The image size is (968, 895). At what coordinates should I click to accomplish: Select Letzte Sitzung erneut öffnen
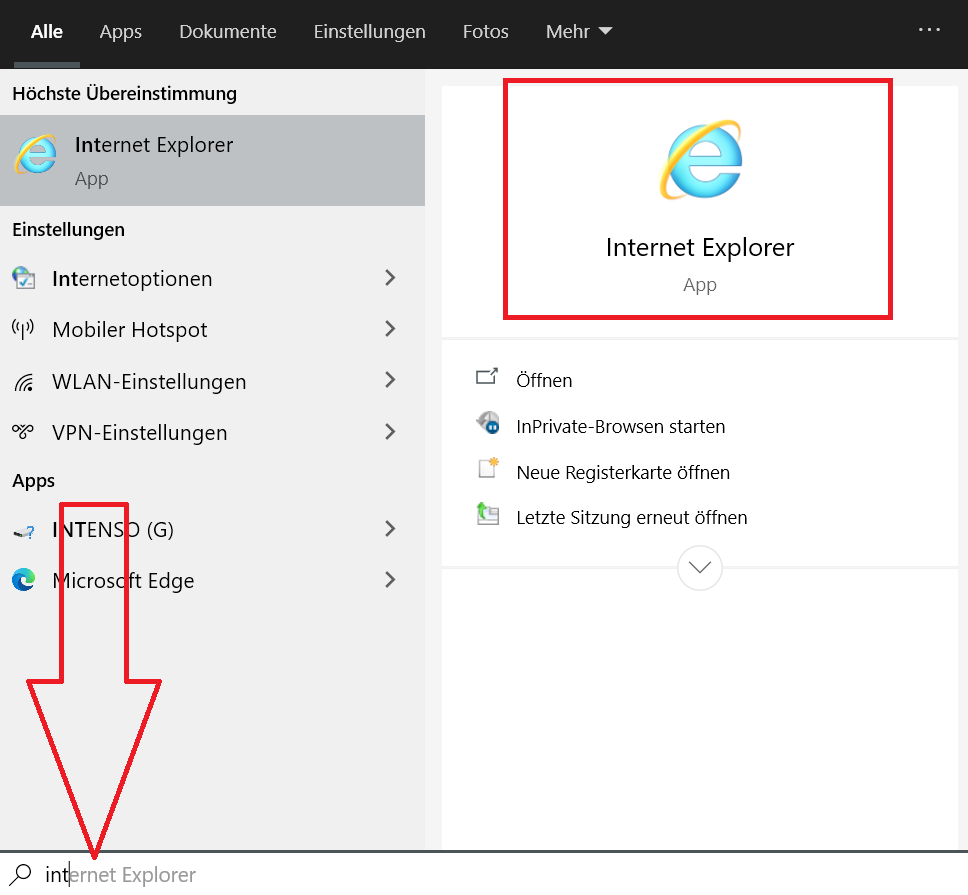[x=632, y=517]
